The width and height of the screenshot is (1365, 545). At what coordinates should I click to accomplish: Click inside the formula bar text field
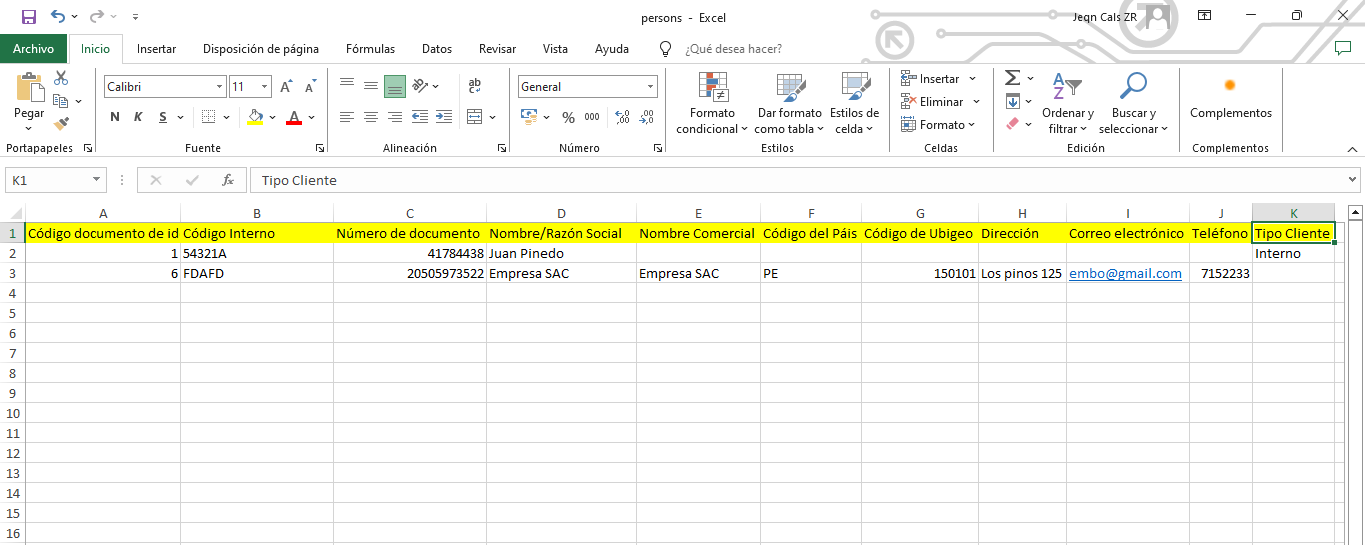(790, 180)
